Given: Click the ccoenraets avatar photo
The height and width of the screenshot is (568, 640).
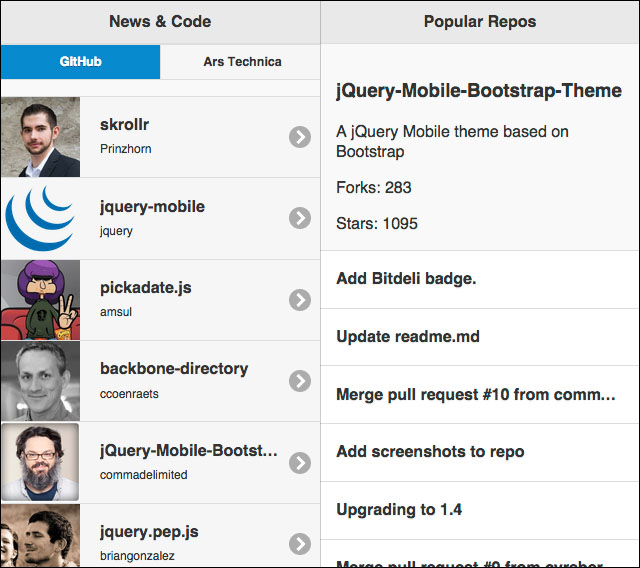Looking at the screenshot, I should 40,381.
